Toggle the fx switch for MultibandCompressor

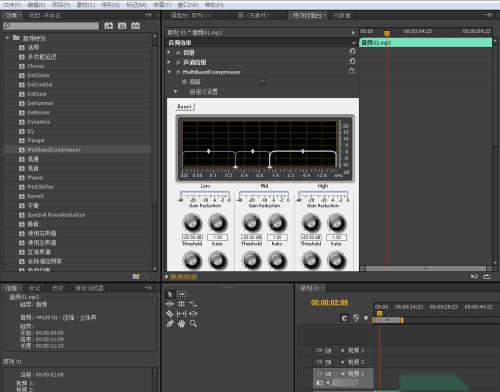tap(178, 72)
